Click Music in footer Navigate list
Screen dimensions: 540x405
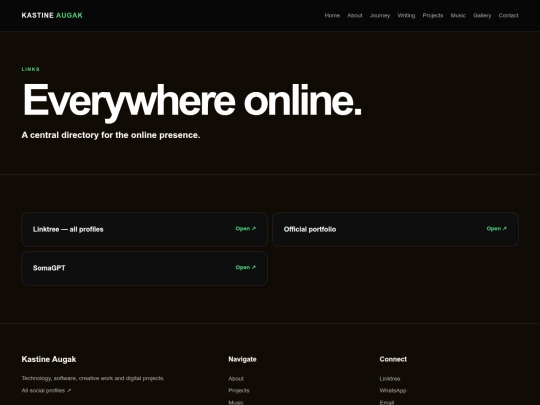click(236, 402)
